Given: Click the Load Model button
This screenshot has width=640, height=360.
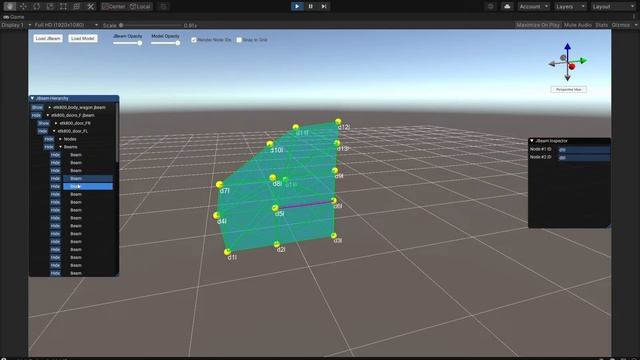Looking at the screenshot, I should coord(83,38).
